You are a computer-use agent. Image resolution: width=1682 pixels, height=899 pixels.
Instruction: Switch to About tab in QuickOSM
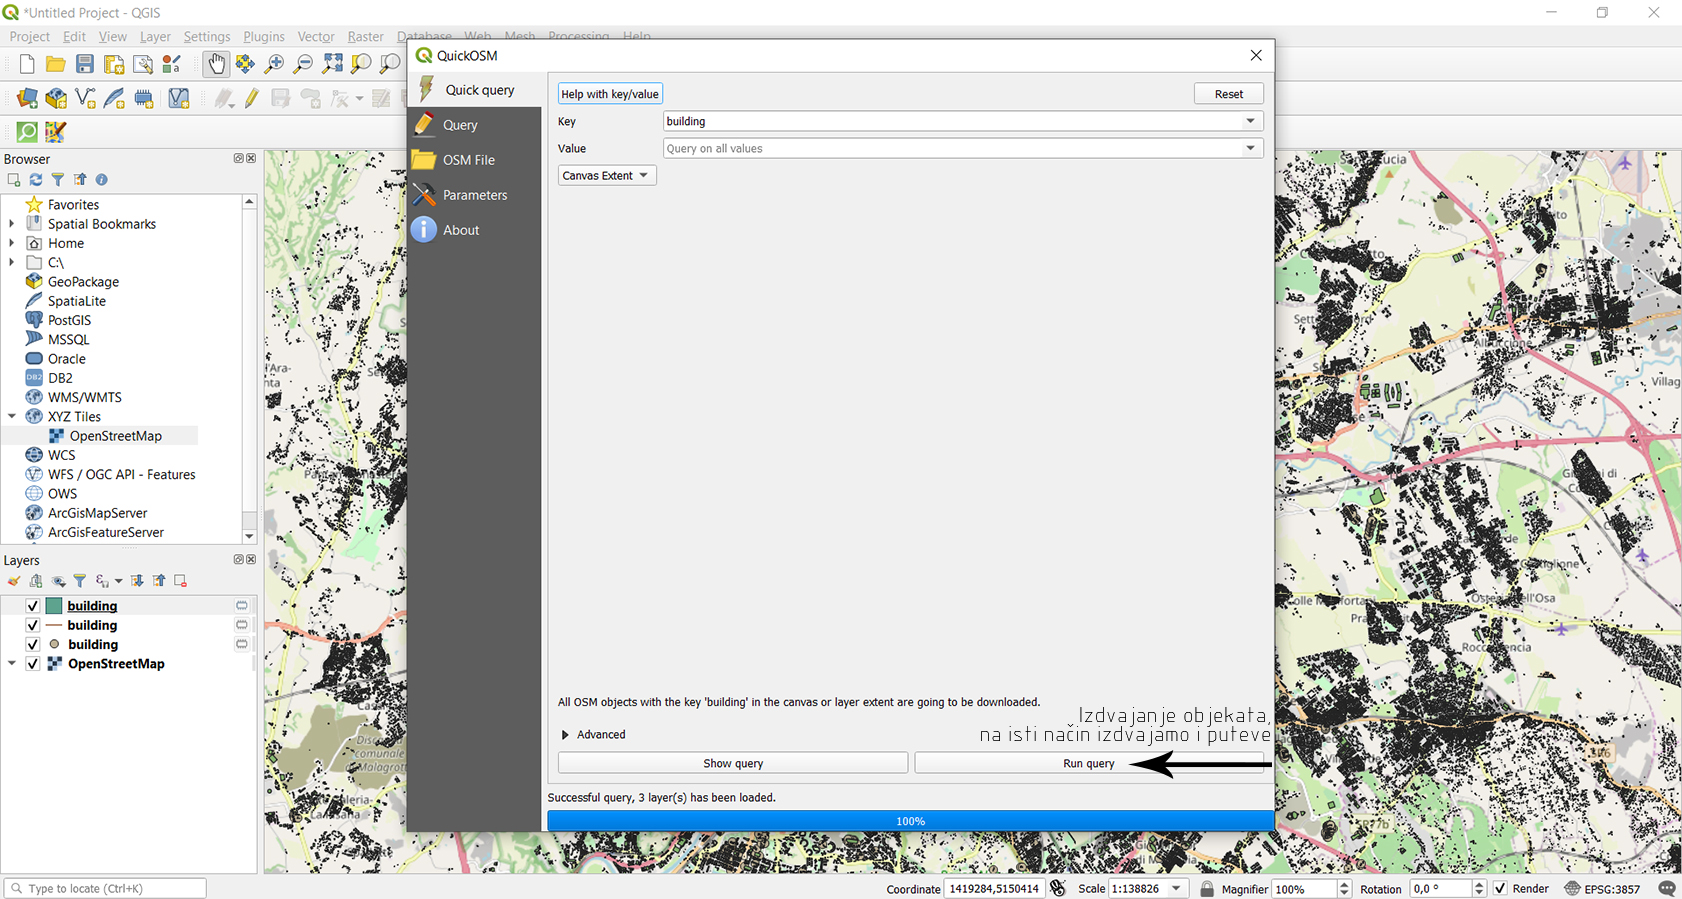[474, 230]
